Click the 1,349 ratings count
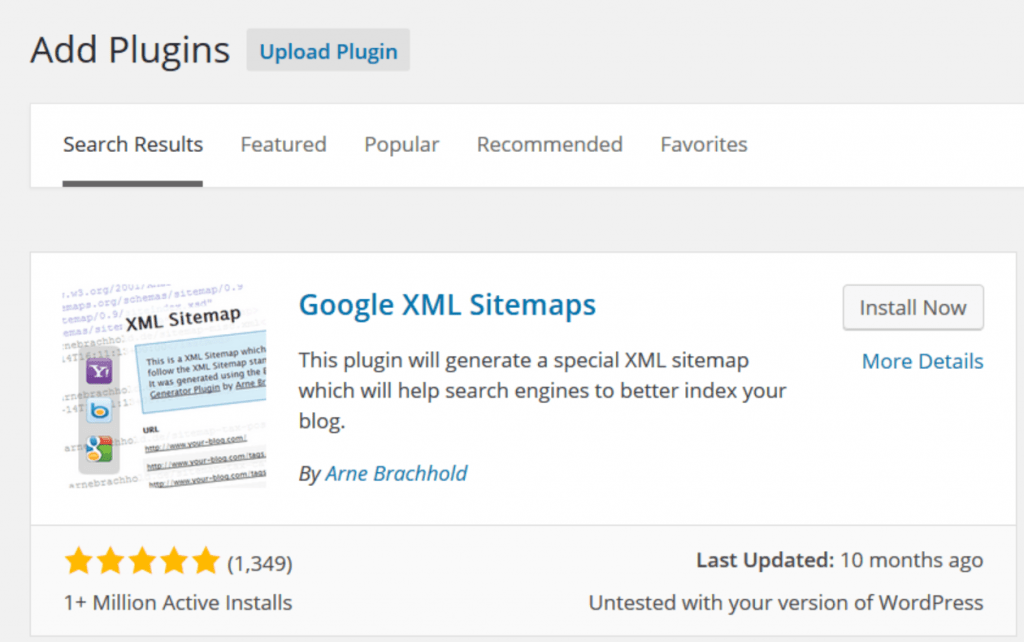 pyautogui.click(x=260, y=563)
